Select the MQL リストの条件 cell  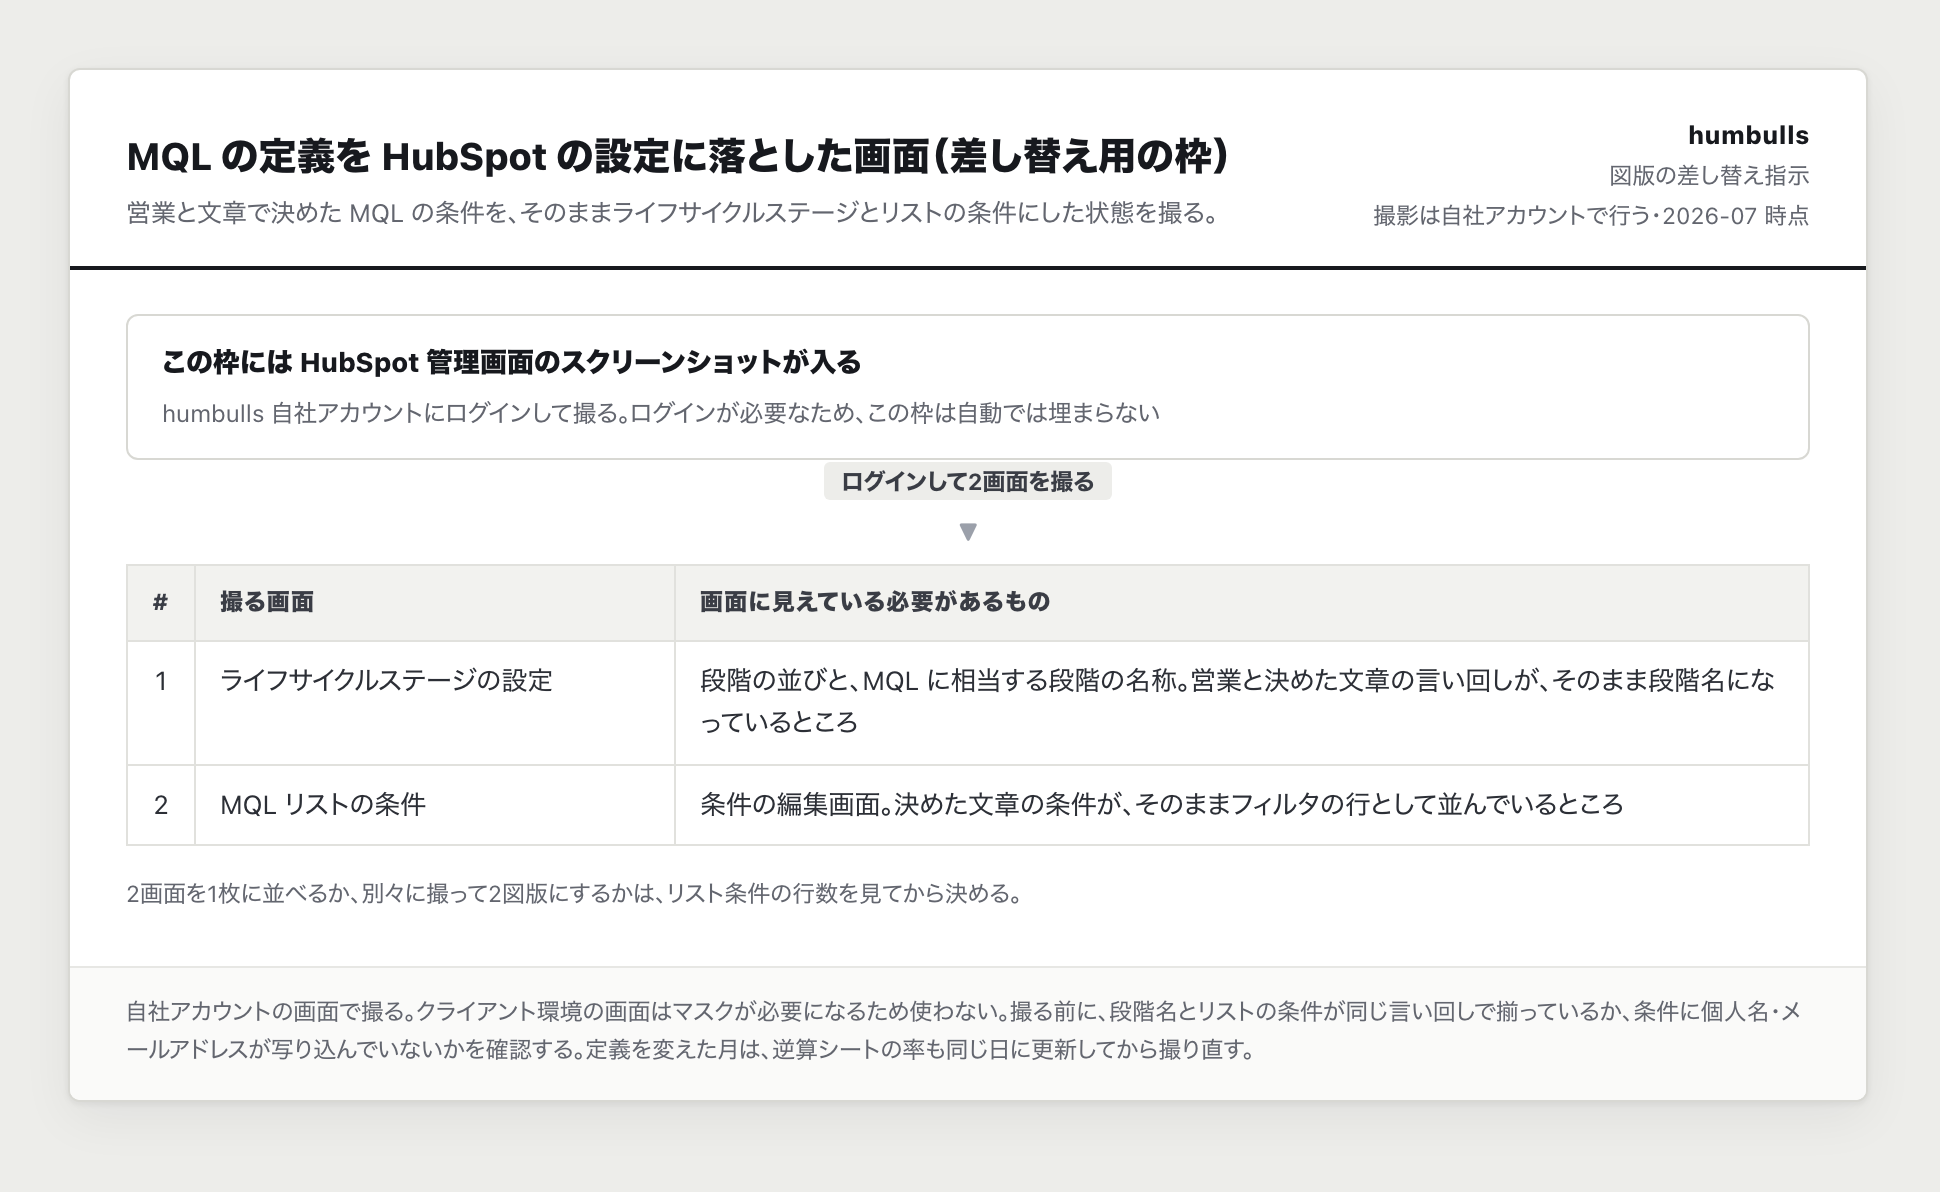pyautogui.click(x=435, y=805)
